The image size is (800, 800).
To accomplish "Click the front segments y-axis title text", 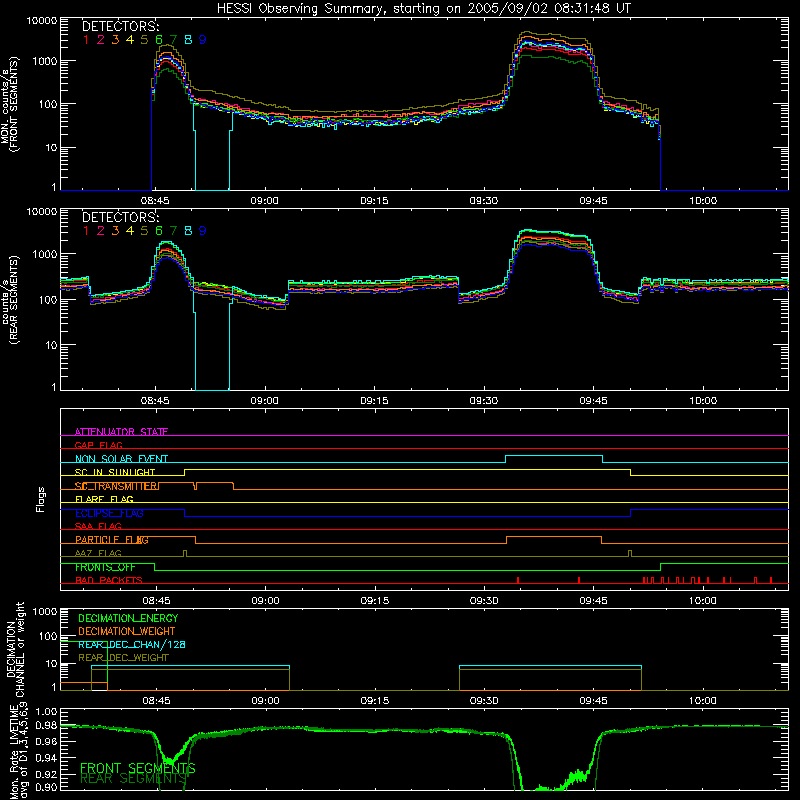I will 10,105.
